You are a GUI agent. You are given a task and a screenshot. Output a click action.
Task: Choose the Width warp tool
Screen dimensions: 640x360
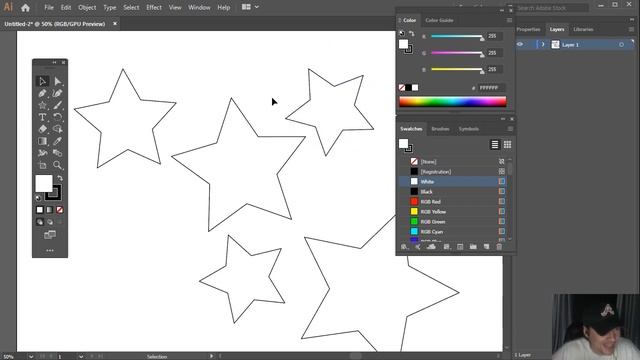(x=42, y=153)
